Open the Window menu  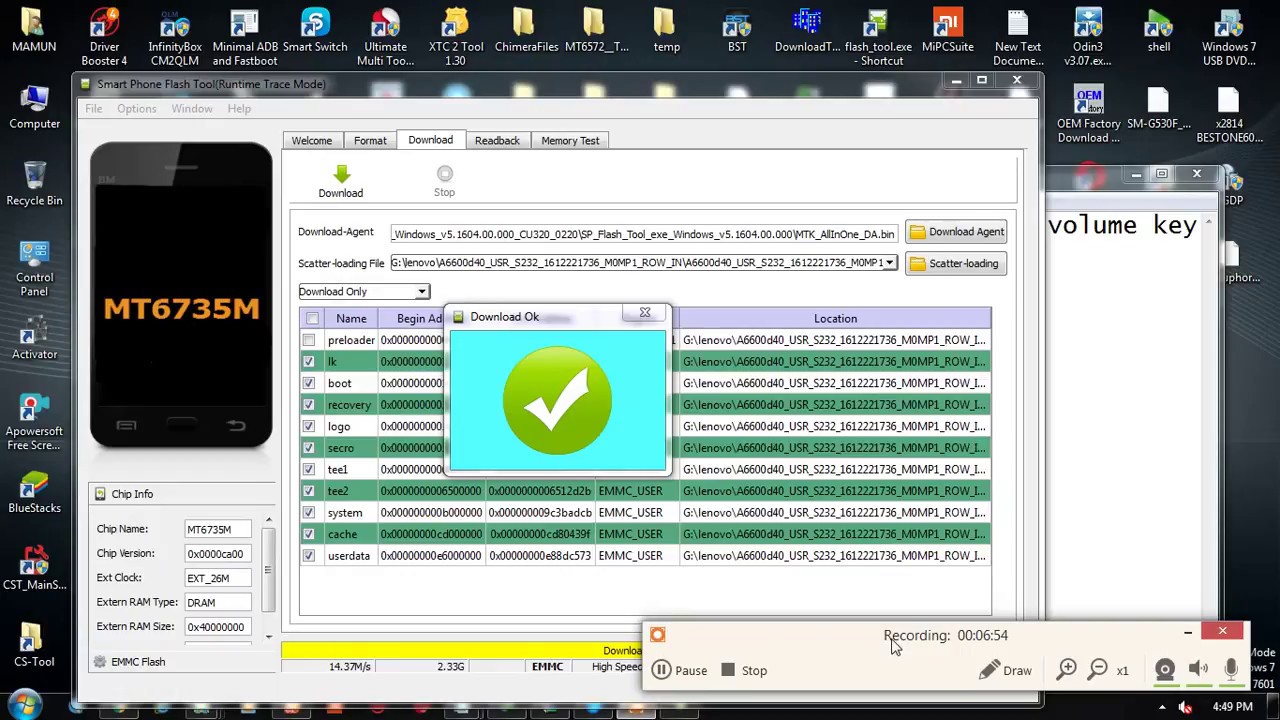tap(191, 108)
